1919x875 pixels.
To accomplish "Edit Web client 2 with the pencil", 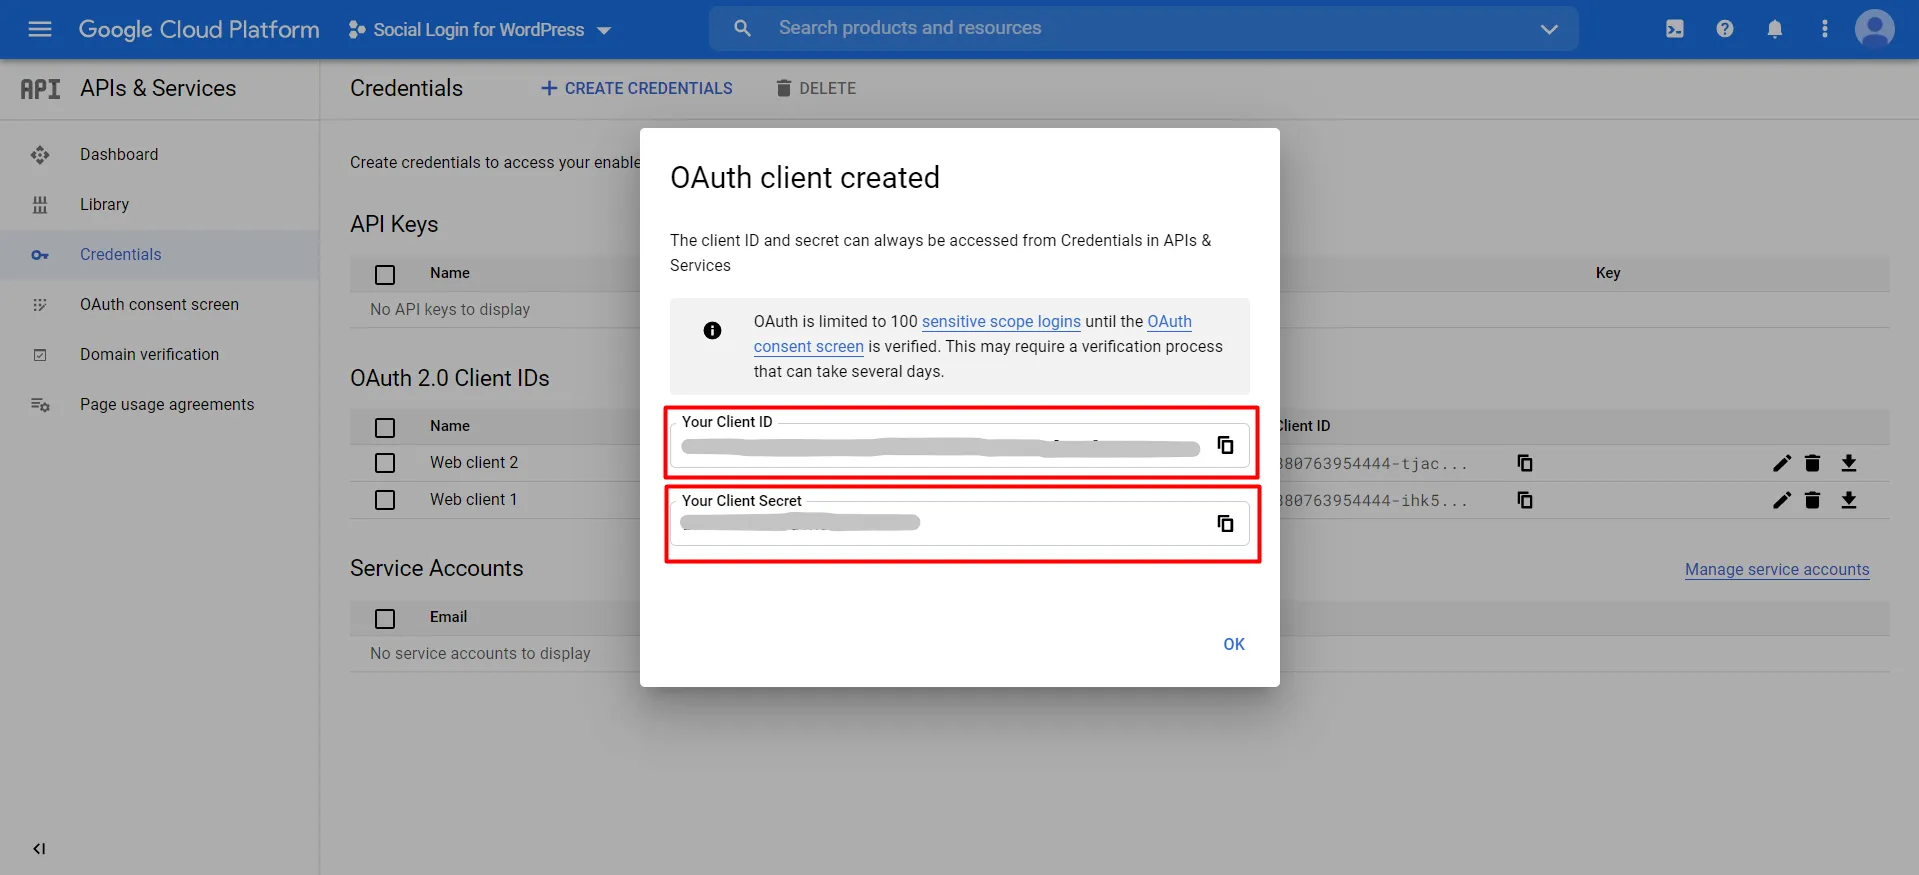I will pyautogui.click(x=1782, y=463).
